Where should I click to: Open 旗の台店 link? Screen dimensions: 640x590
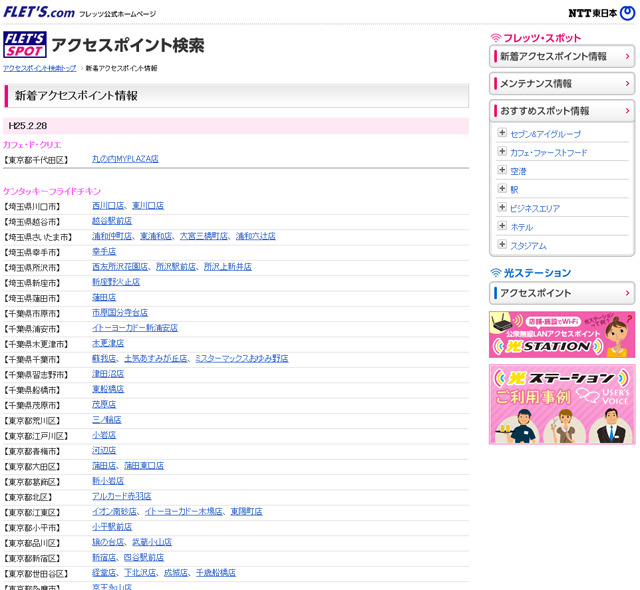coord(108,542)
